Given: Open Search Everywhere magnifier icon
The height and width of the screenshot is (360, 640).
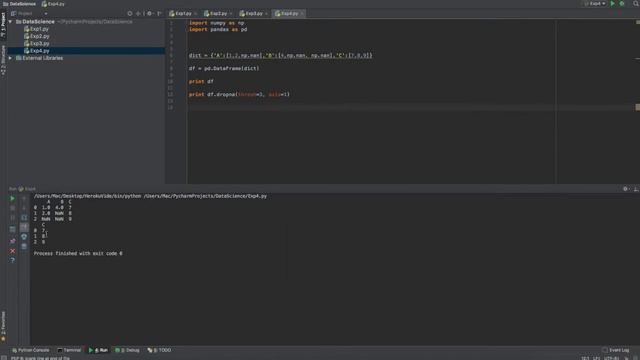Looking at the screenshot, I should pyautogui.click(x=636, y=4).
